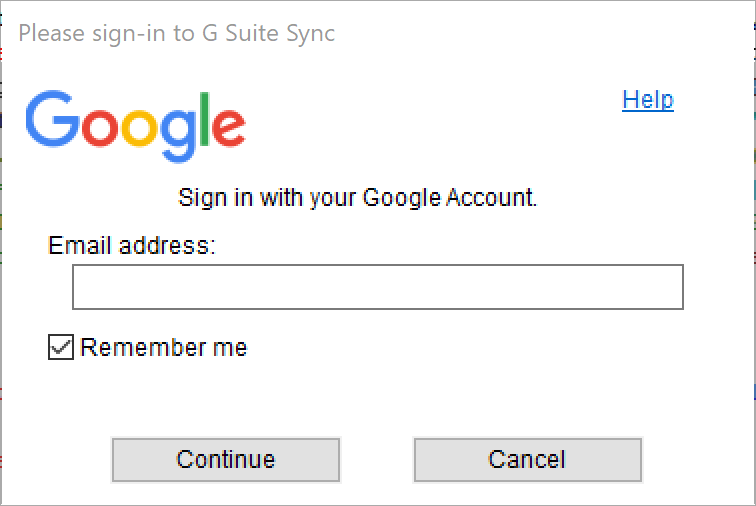Click the red e in Google logo
Screen dimensions: 756x506
click(x=229, y=126)
